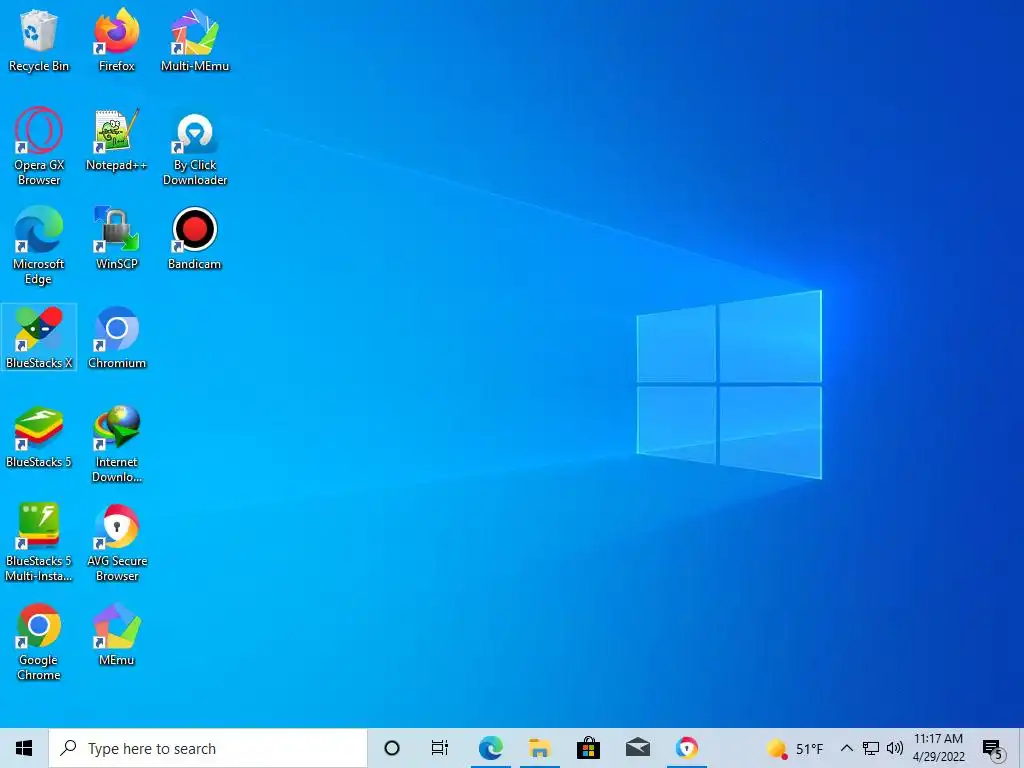The image size is (1024, 768).
Task: Open the 51°F weather widget
Action: click(795, 748)
